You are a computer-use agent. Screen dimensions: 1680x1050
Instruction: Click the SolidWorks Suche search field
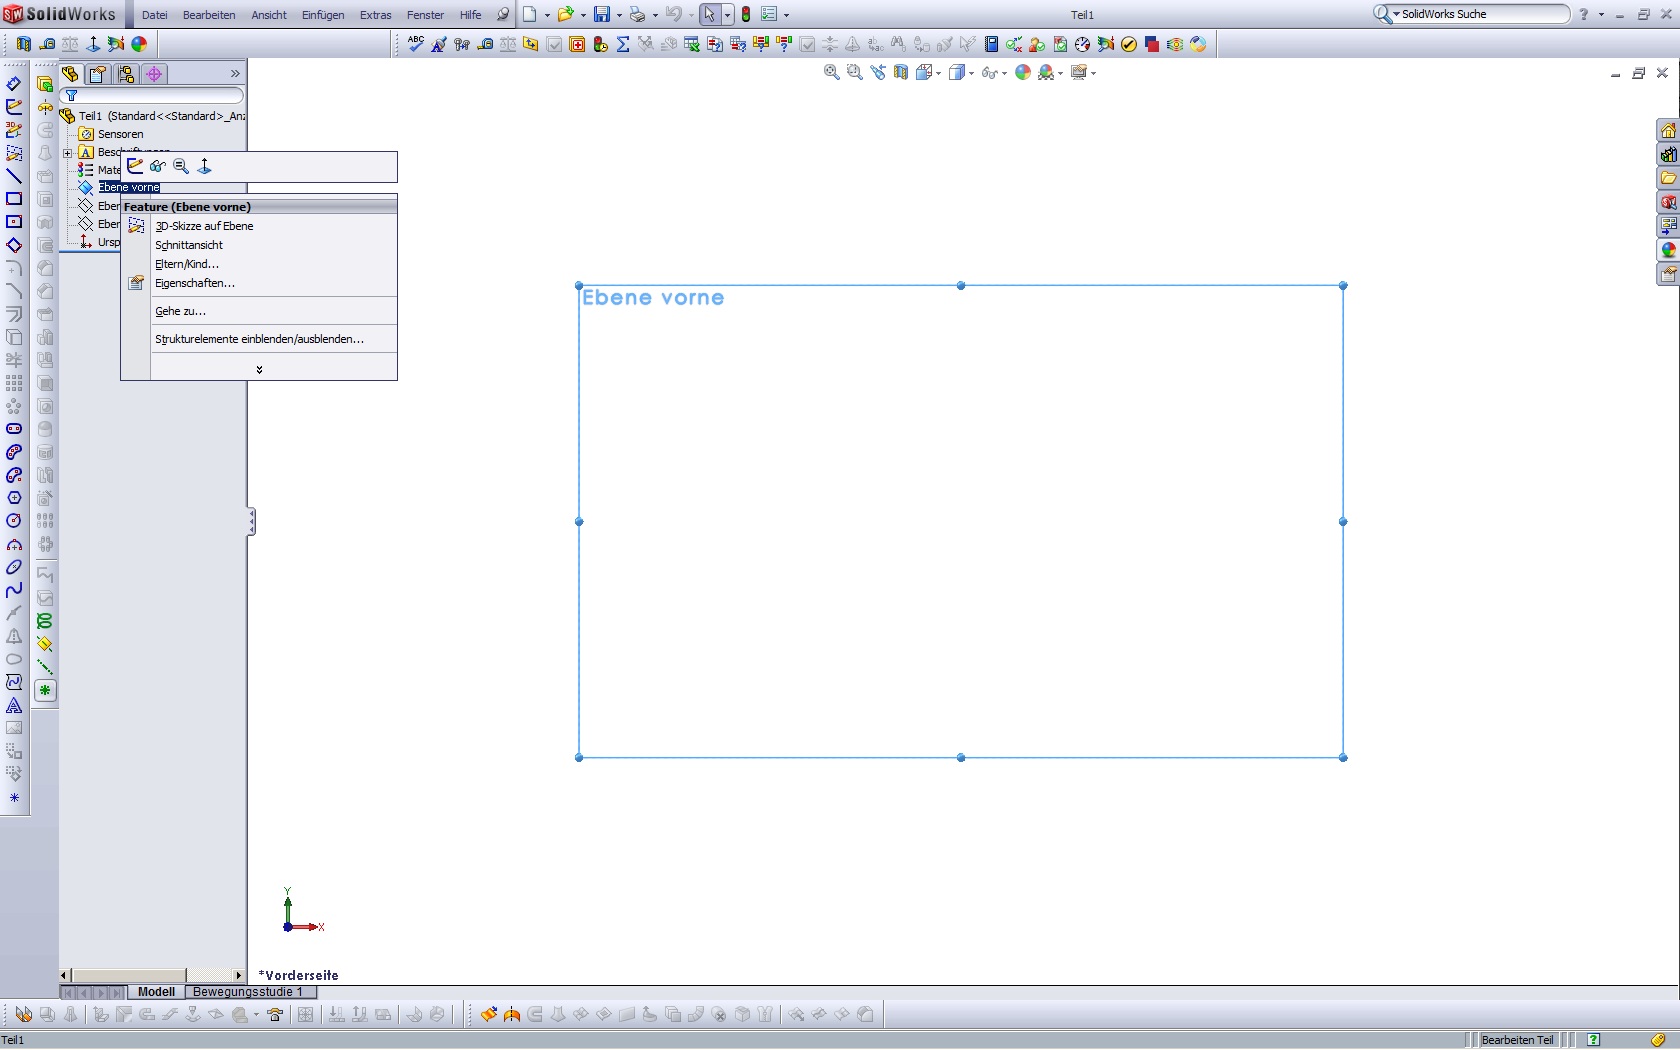[1482, 14]
